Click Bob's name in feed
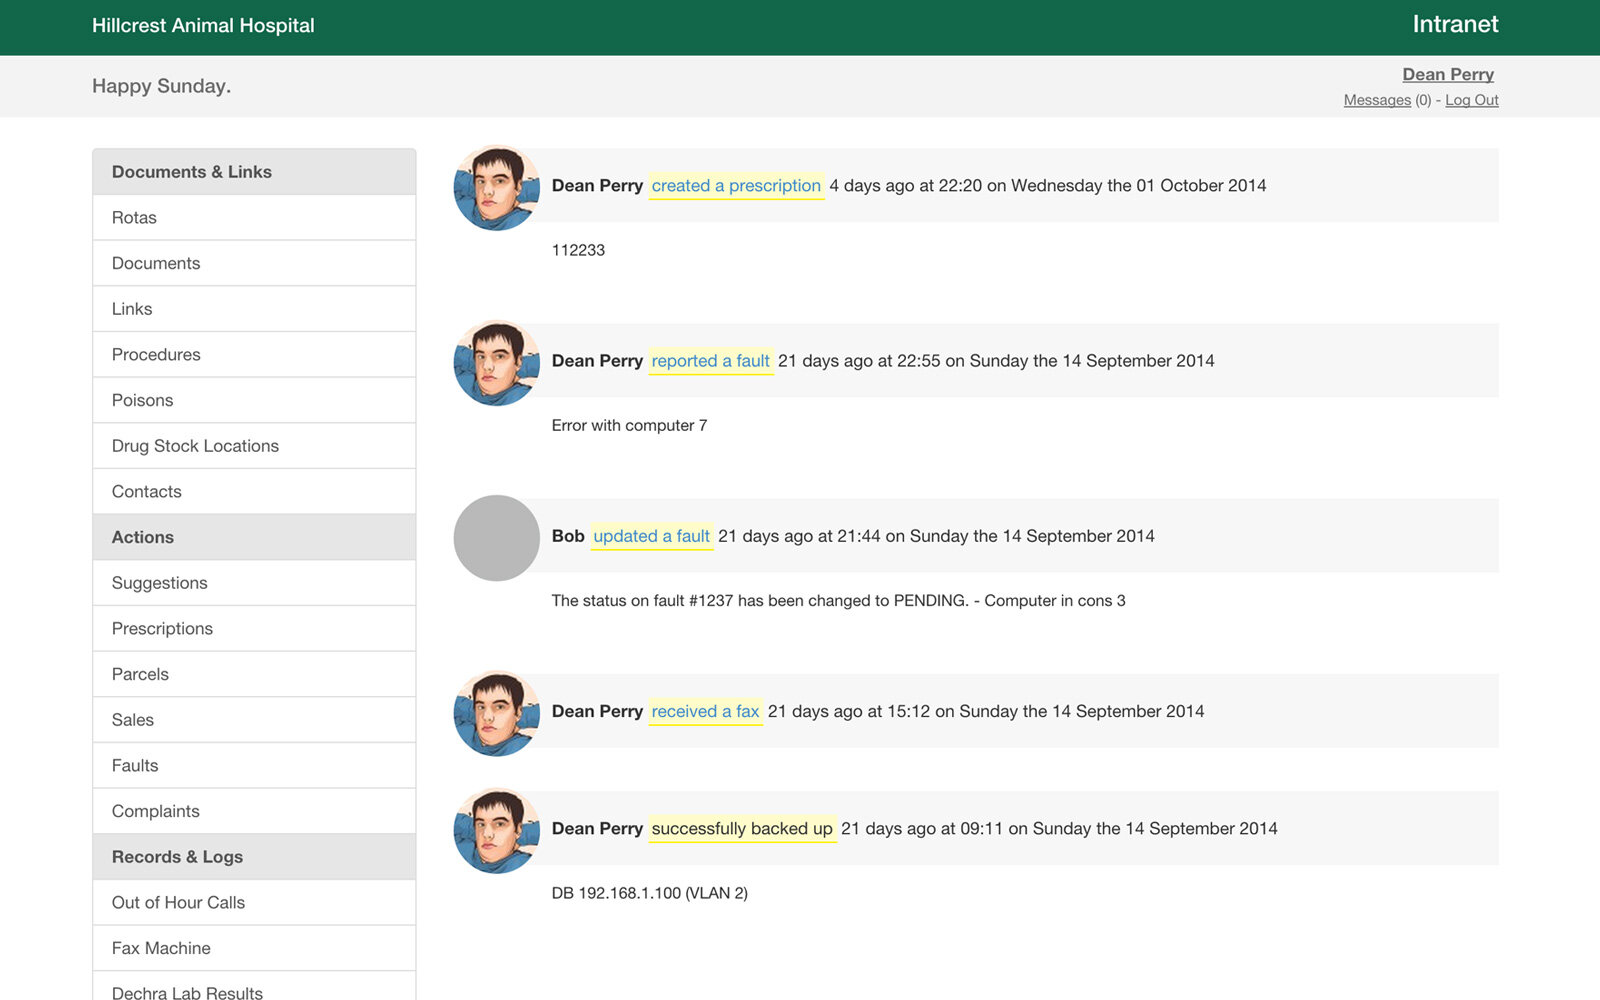This screenshot has width=1600, height=1000. (x=568, y=536)
